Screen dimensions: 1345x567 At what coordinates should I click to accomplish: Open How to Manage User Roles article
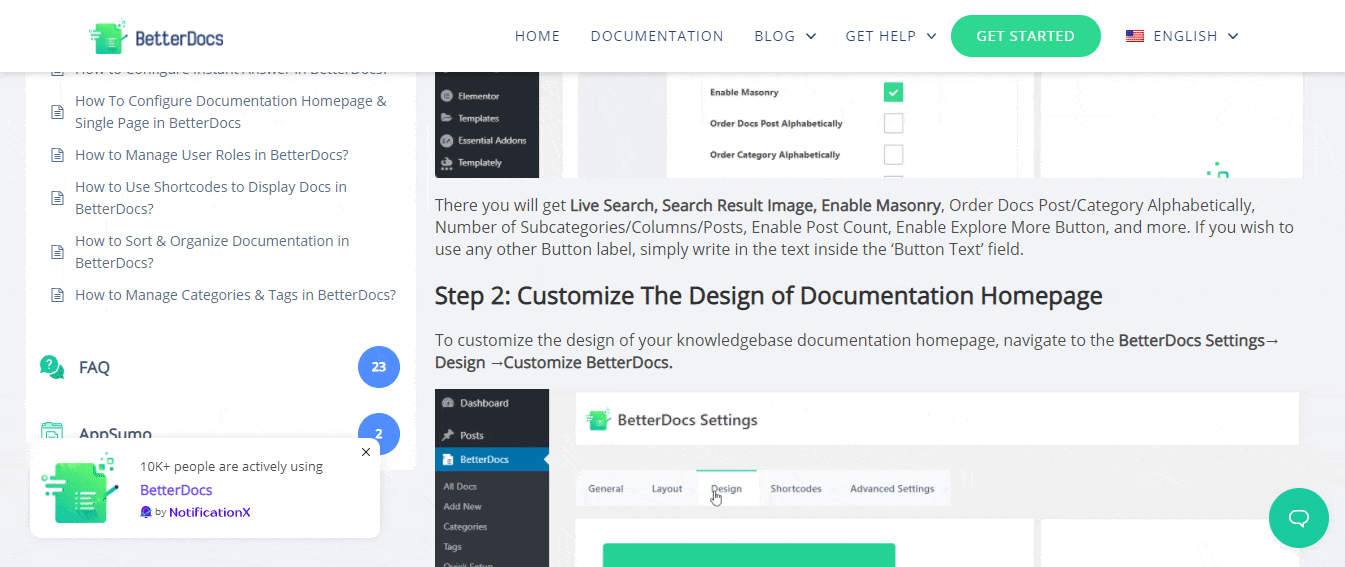click(211, 155)
